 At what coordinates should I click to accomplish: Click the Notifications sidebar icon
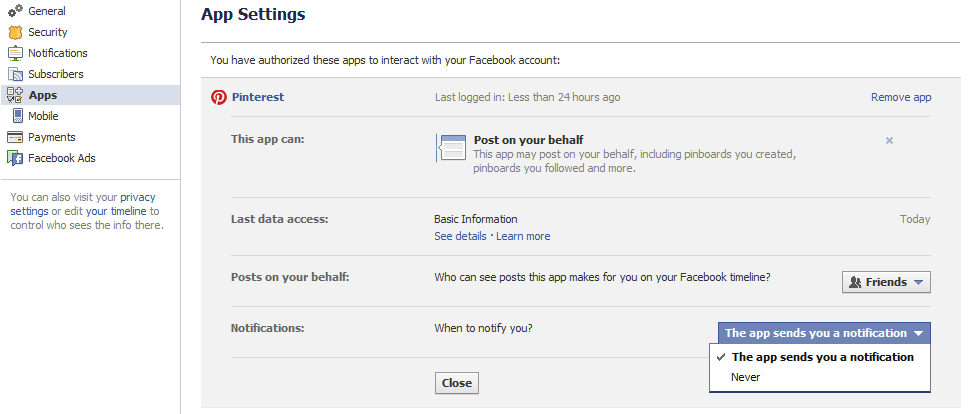(15, 53)
